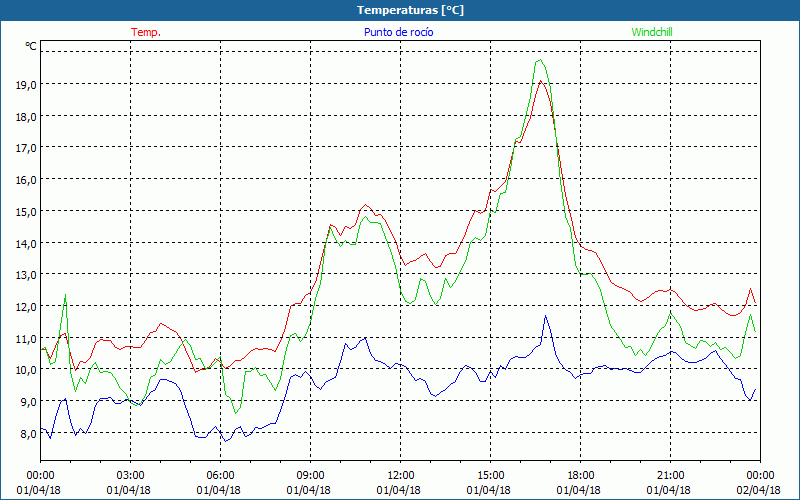The height and width of the screenshot is (500, 800).
Task: Click the 21:00 time axis label
Action: [670, 476]
